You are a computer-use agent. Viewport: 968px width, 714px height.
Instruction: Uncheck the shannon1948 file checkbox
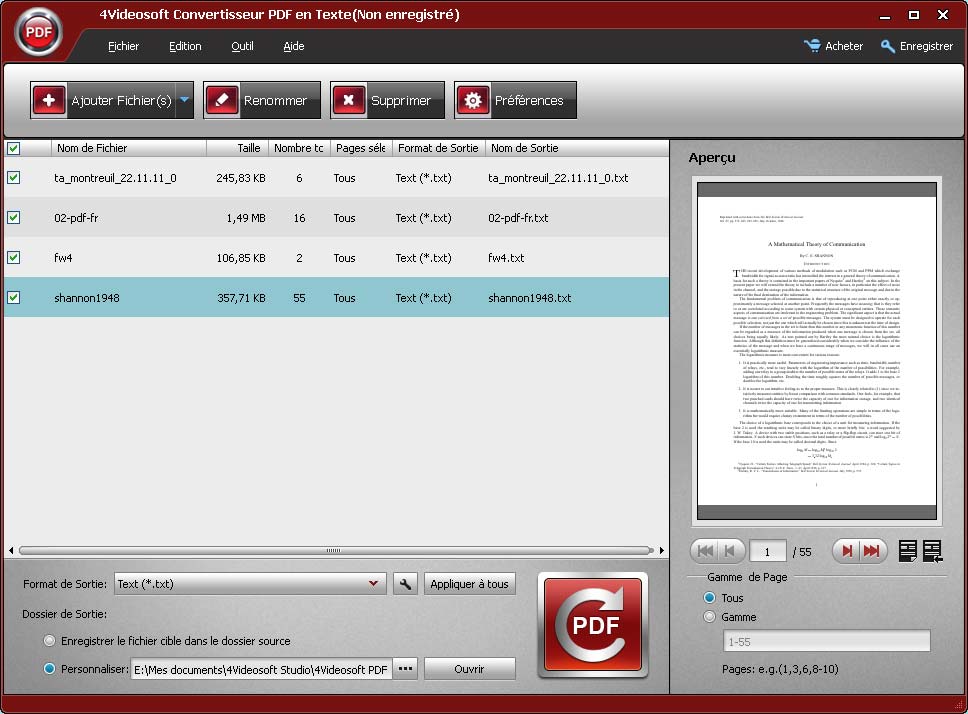[13, 297]
